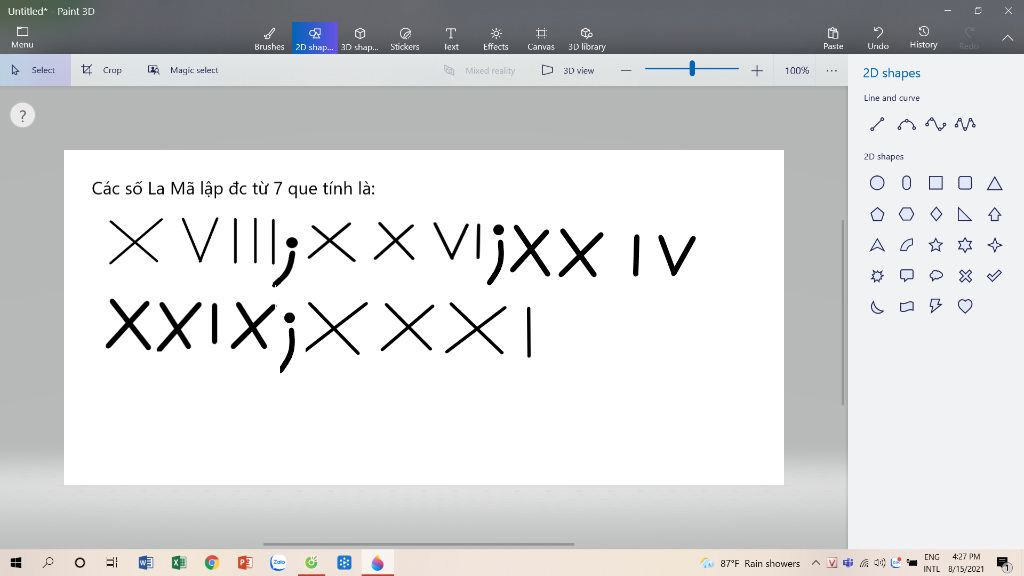Select the straight Line tool
Screen dimensions: 1024x576
point(877,124)
